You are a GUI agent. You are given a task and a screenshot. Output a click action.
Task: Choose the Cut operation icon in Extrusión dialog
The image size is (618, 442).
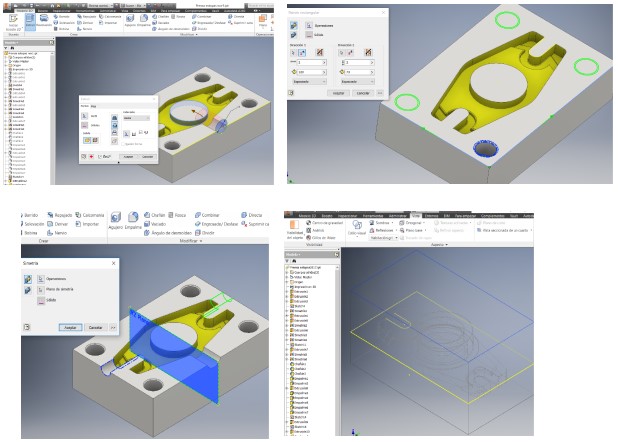tap(115, 125)
